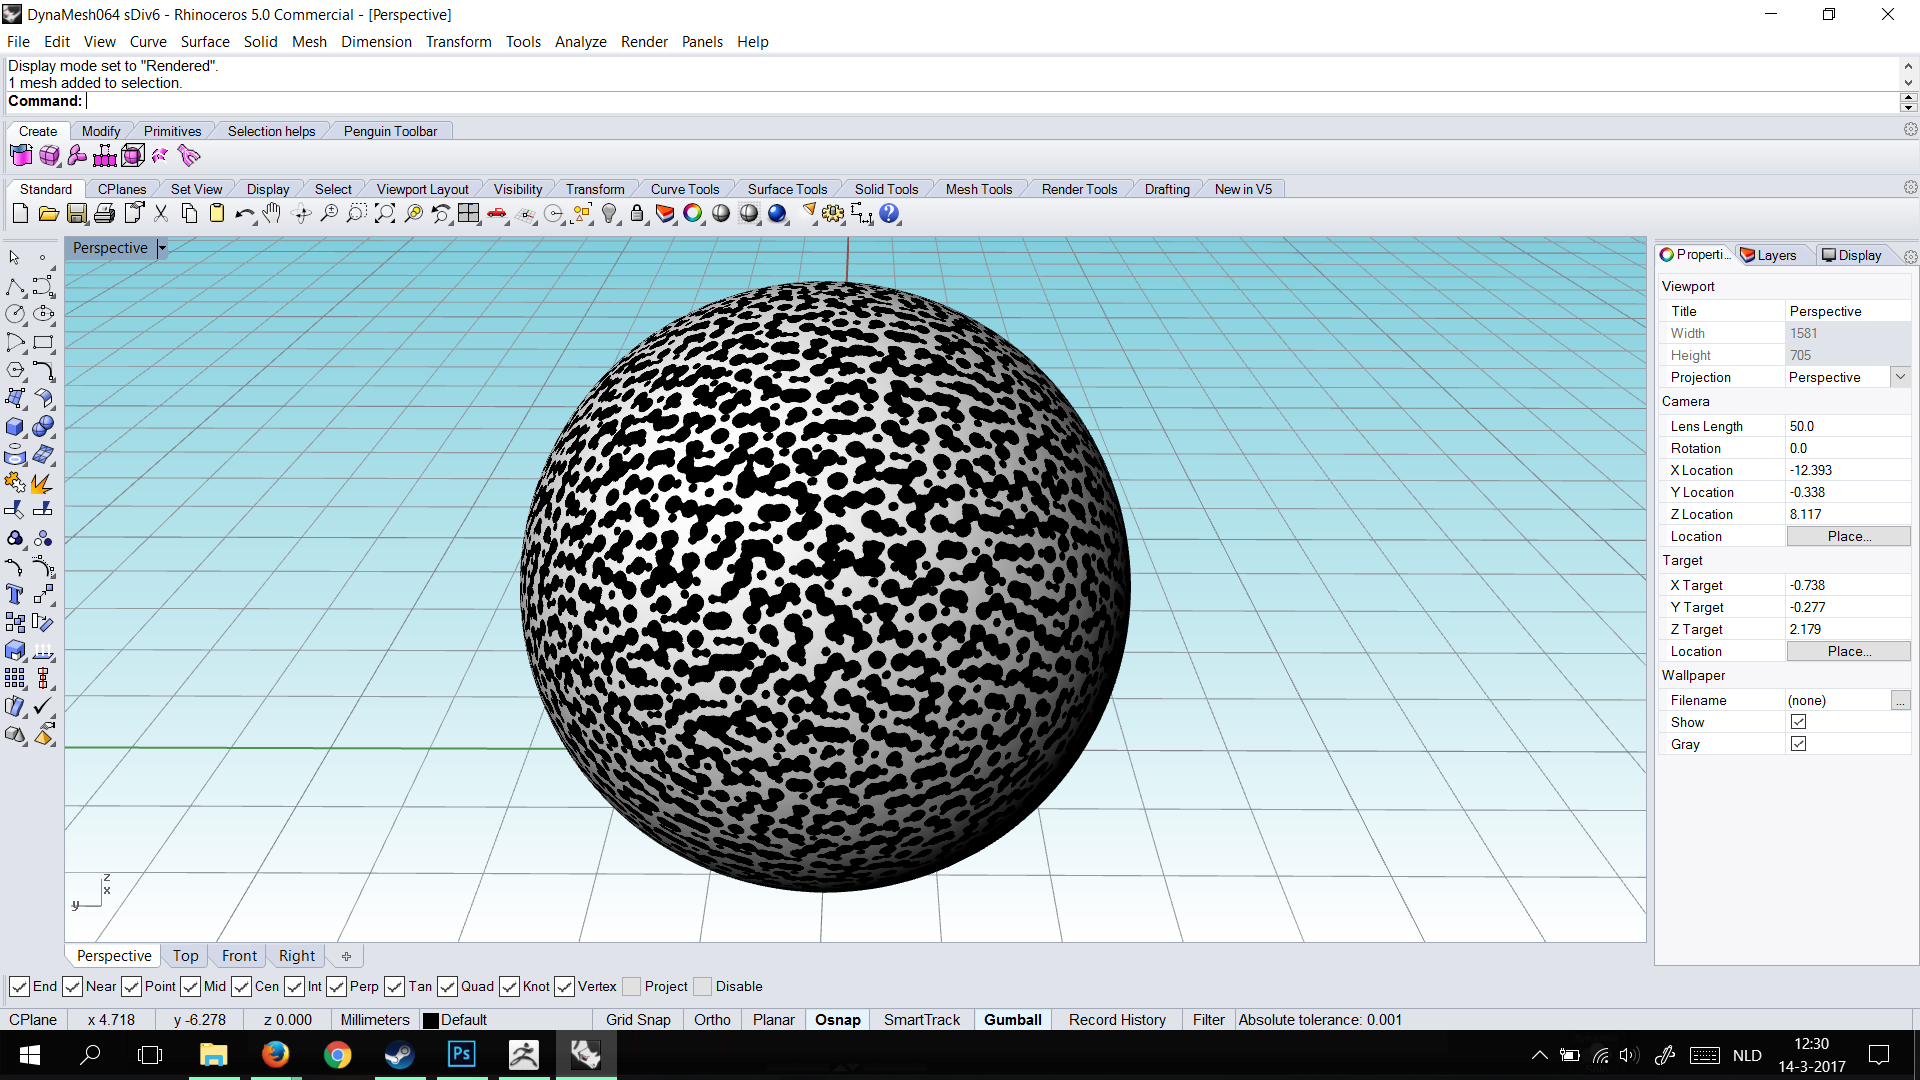Expand the Projection dropdown
Image resolution: width=1920 pixels, height=1080 pixels.
point(1900,377)
